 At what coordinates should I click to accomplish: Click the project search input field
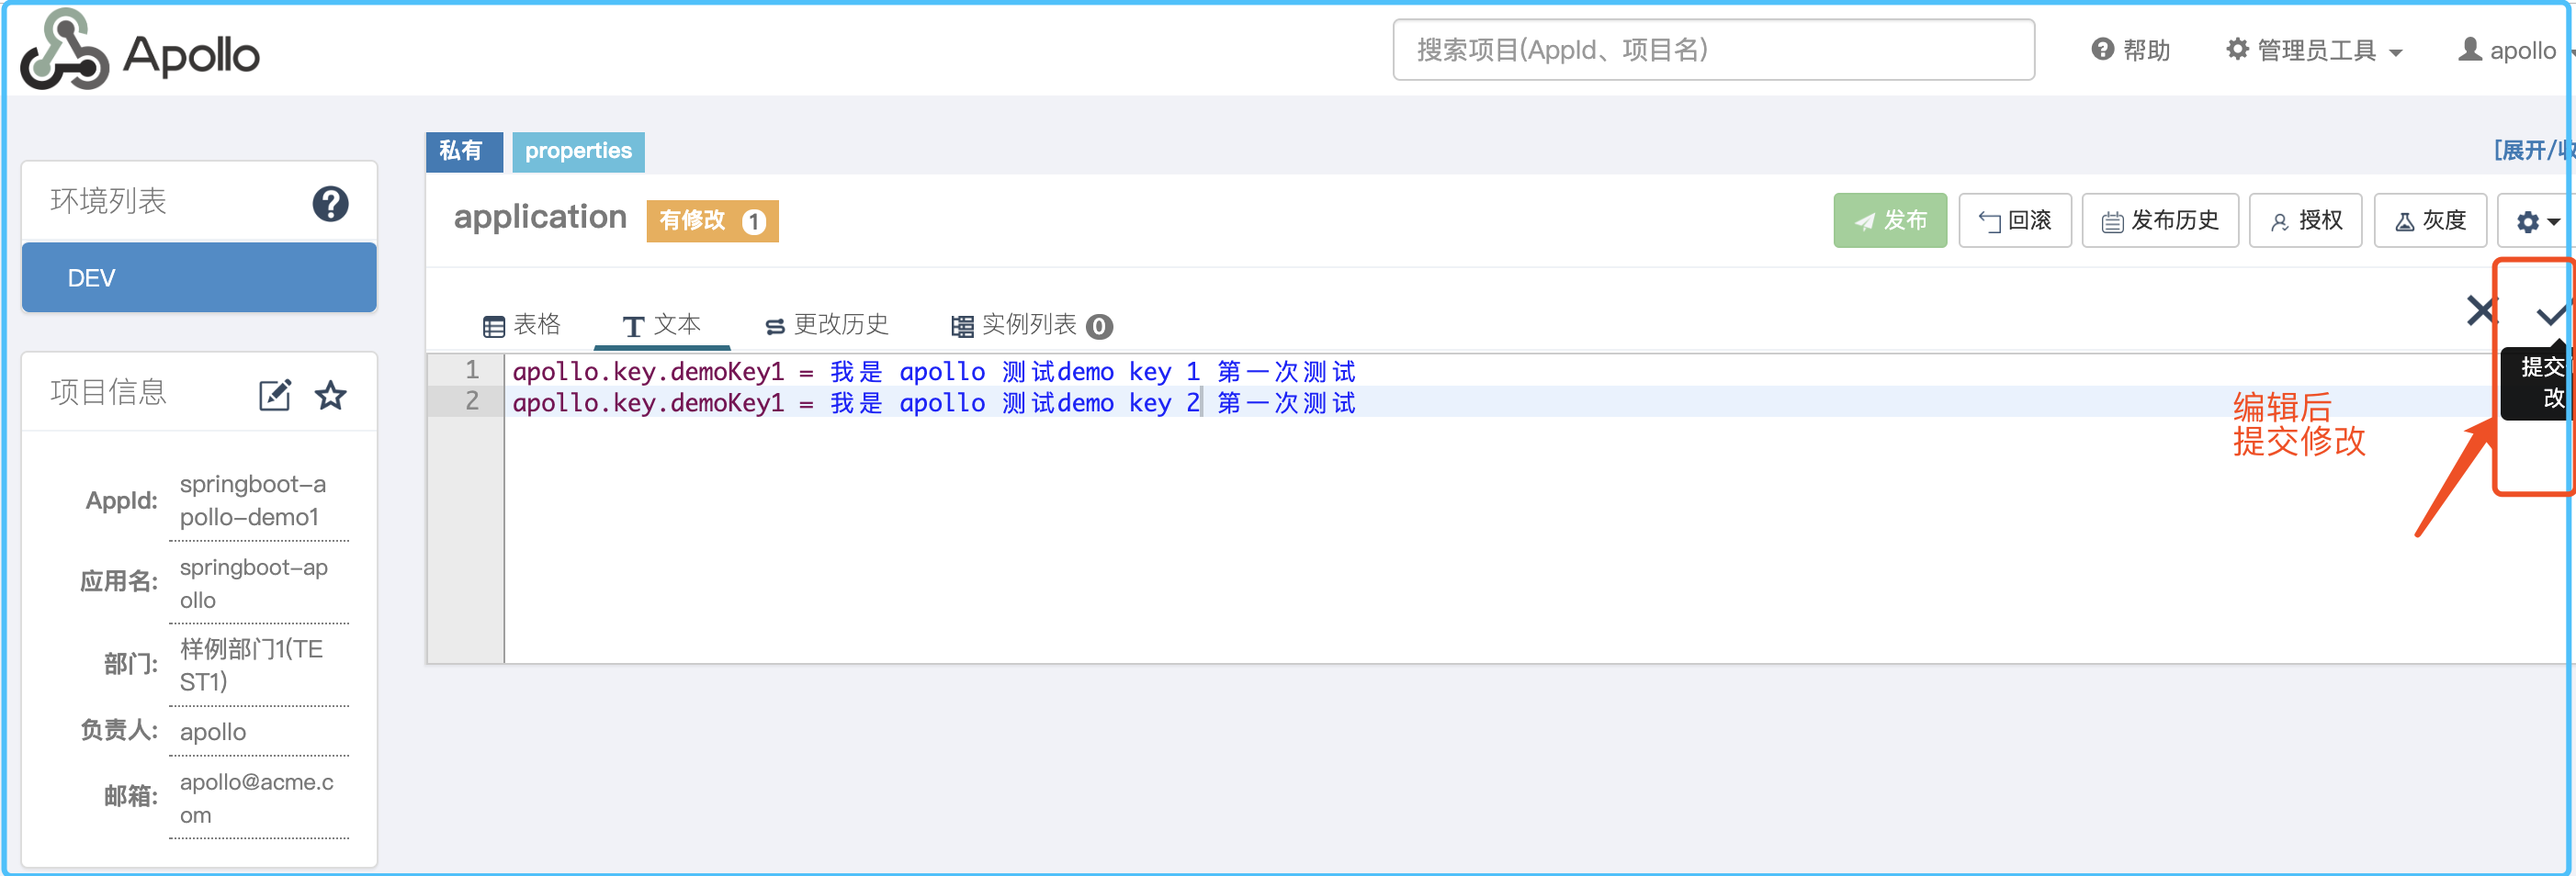pos(1713,49)
